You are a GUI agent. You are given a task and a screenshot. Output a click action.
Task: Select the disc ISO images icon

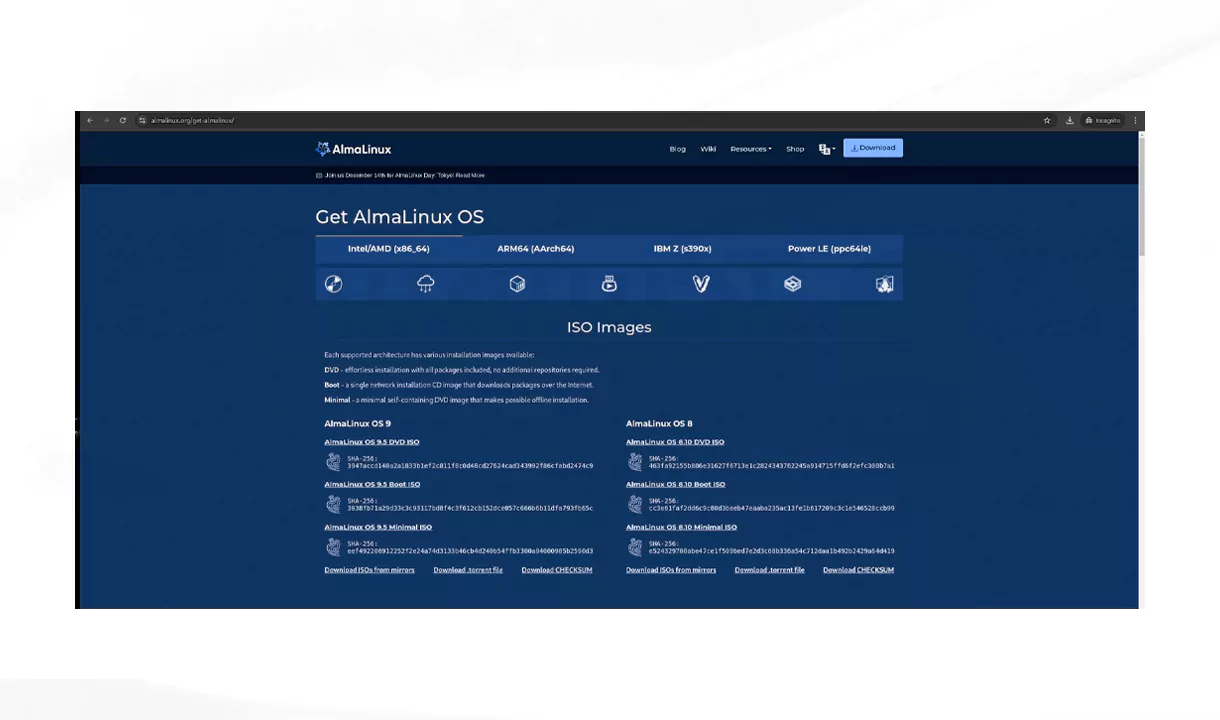(334, 284)
